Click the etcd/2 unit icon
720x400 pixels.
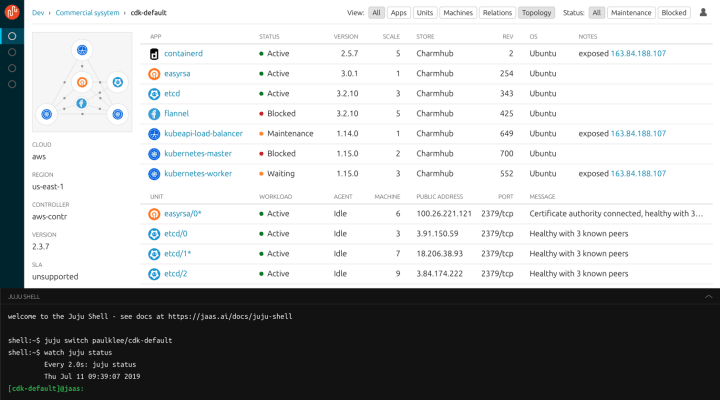(x=154, y=274)
